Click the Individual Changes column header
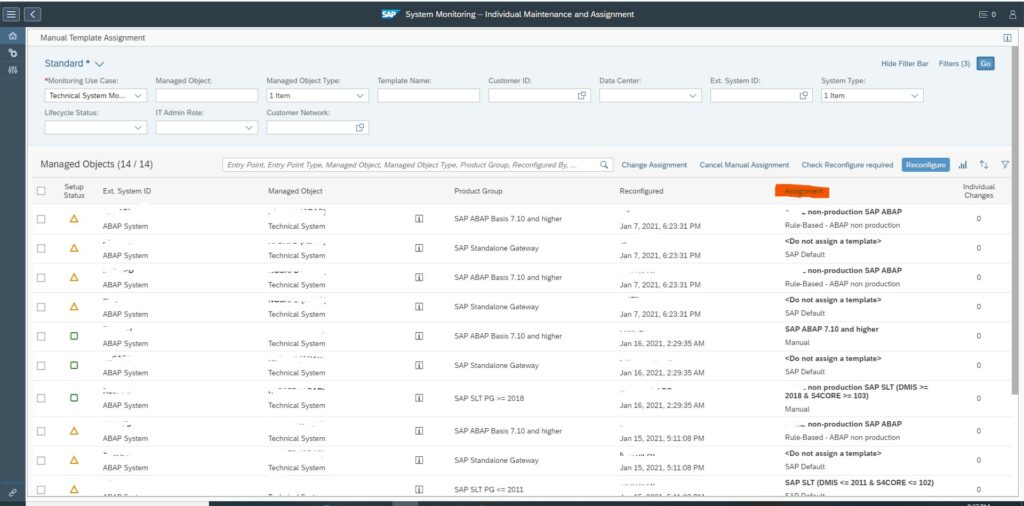1024x506 pixels. 978,191
